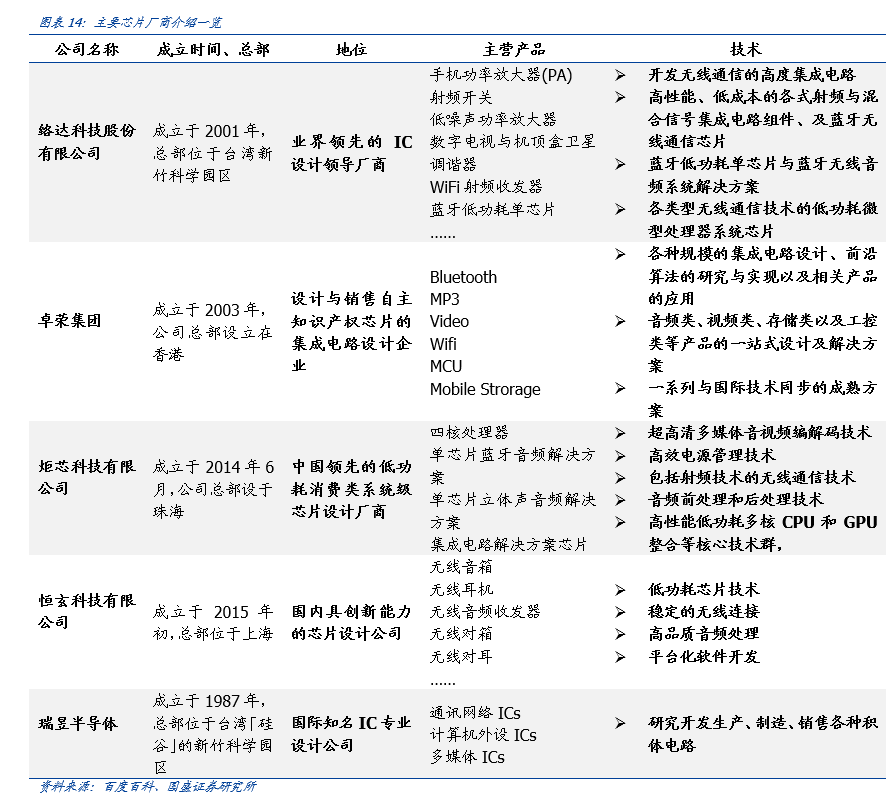Select the product "无线对耳"
Viewport: 892px width, 795px height.
[x=461, y=657]
